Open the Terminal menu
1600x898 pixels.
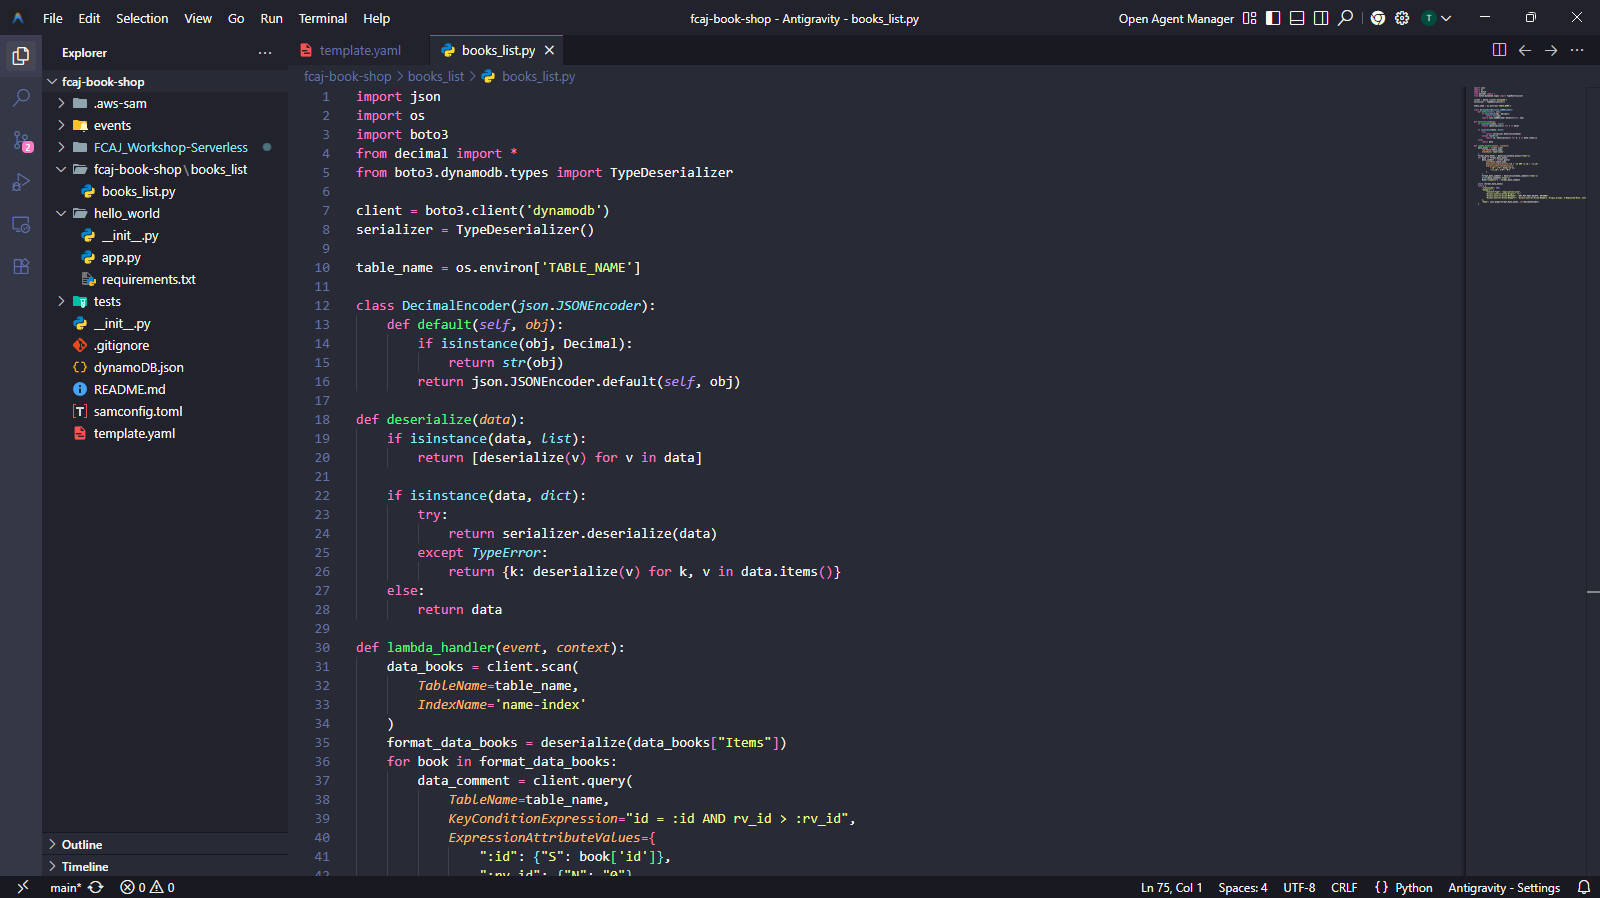(x=323, y=18)
